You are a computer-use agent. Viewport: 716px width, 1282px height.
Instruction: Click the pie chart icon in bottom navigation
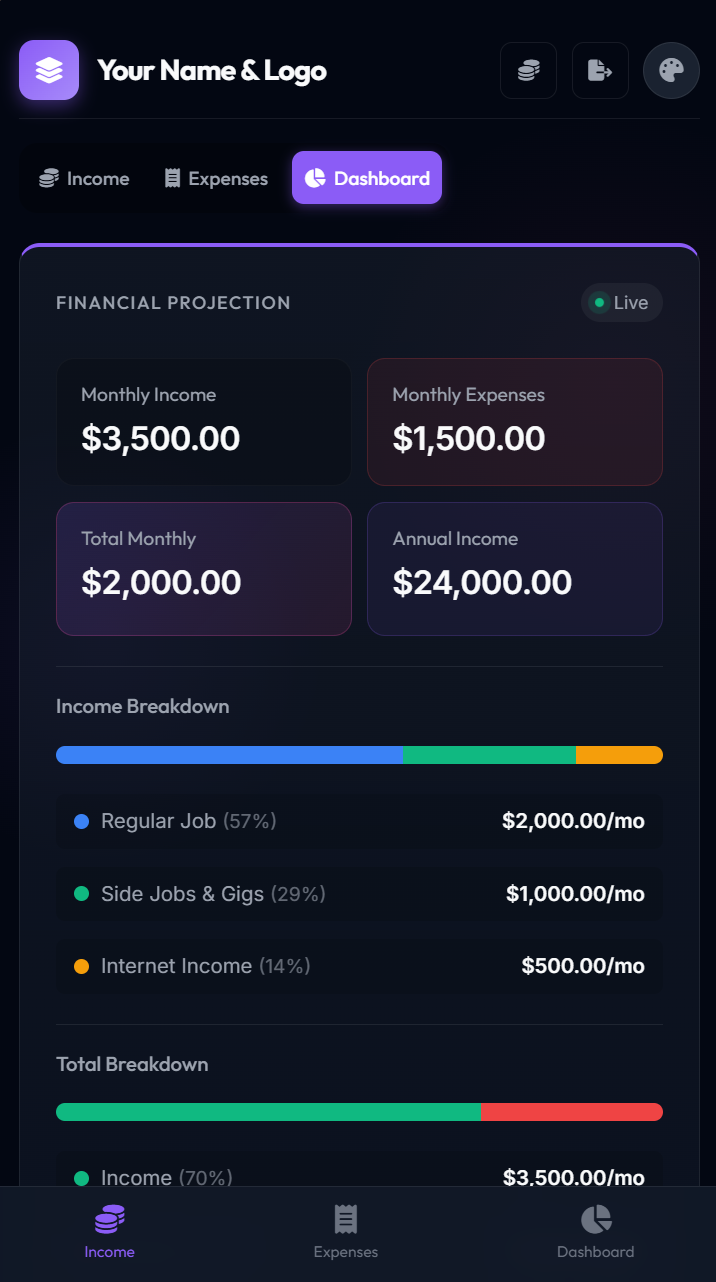point(596,1219)
